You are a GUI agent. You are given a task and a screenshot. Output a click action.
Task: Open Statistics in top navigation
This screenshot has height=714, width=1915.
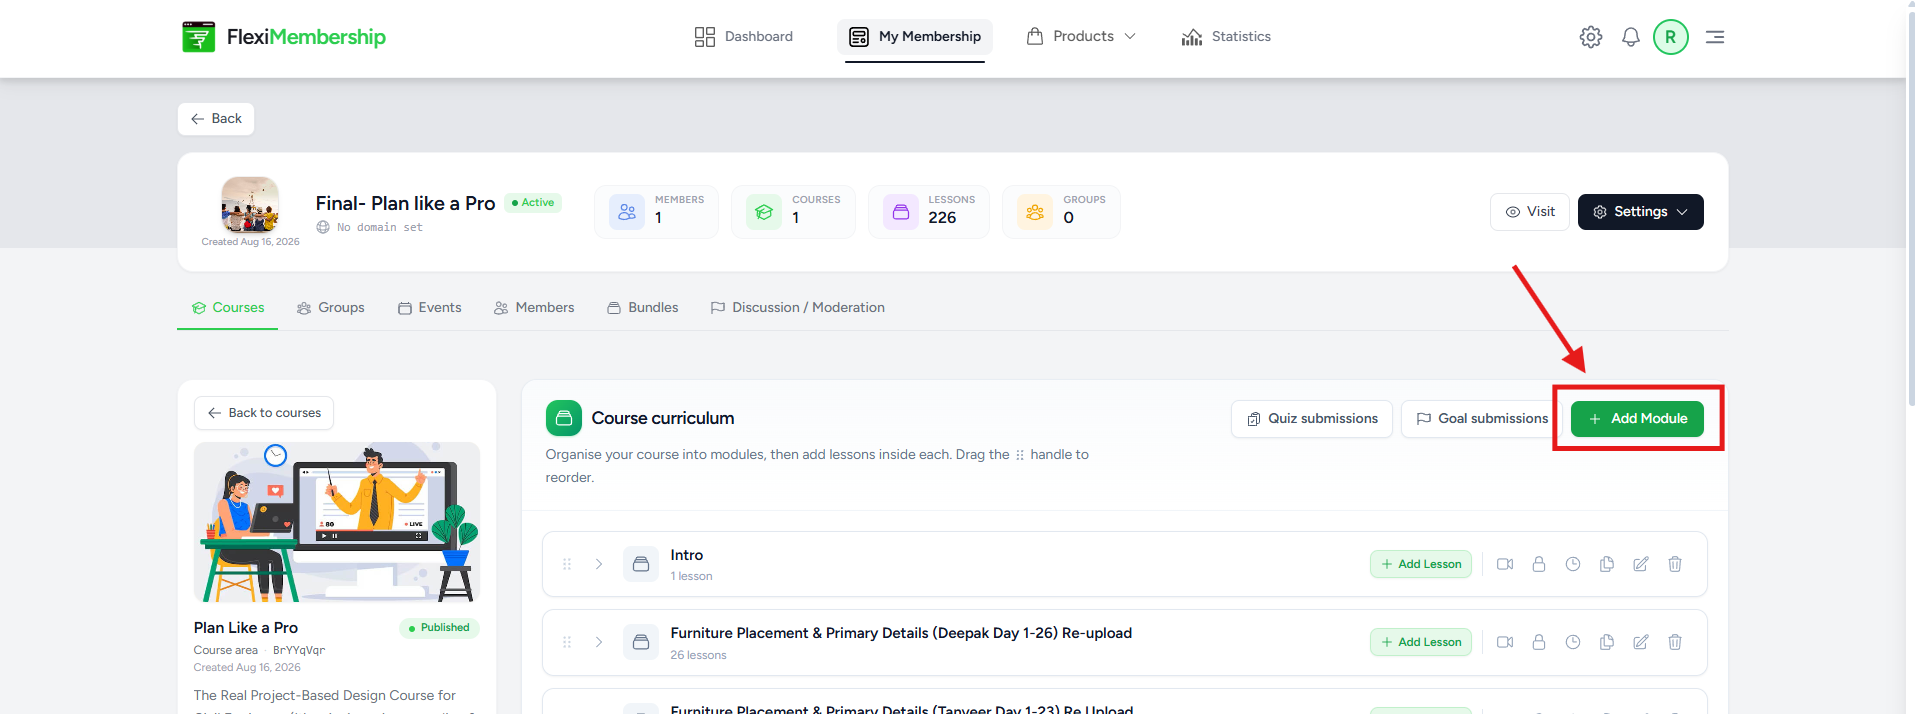tap(1226, 37)
